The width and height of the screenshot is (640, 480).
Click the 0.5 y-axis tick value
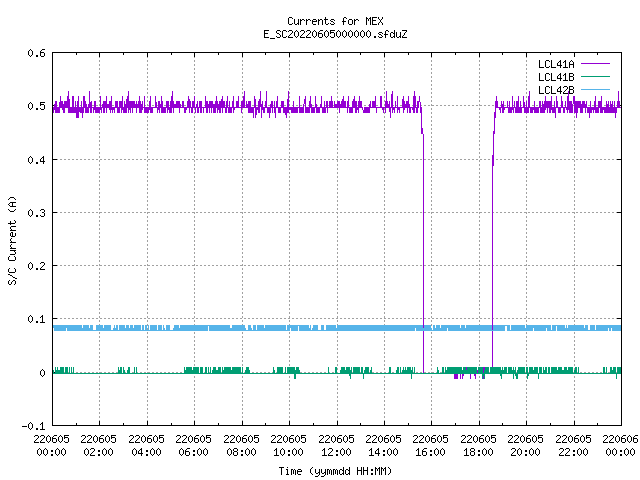tap(36, 106)
